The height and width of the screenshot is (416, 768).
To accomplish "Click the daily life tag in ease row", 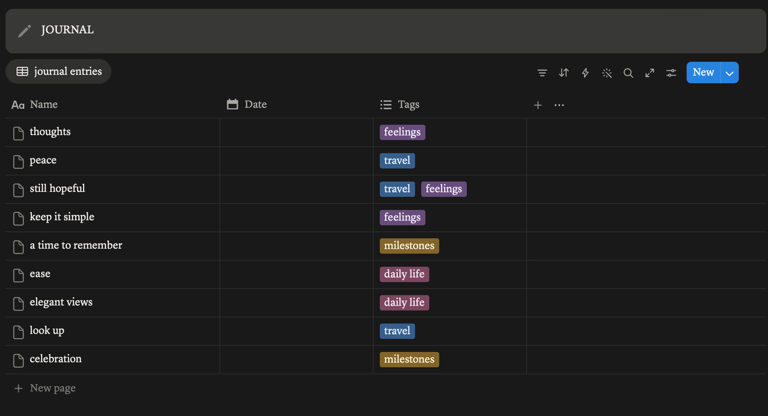I will (x=404, y=274).
